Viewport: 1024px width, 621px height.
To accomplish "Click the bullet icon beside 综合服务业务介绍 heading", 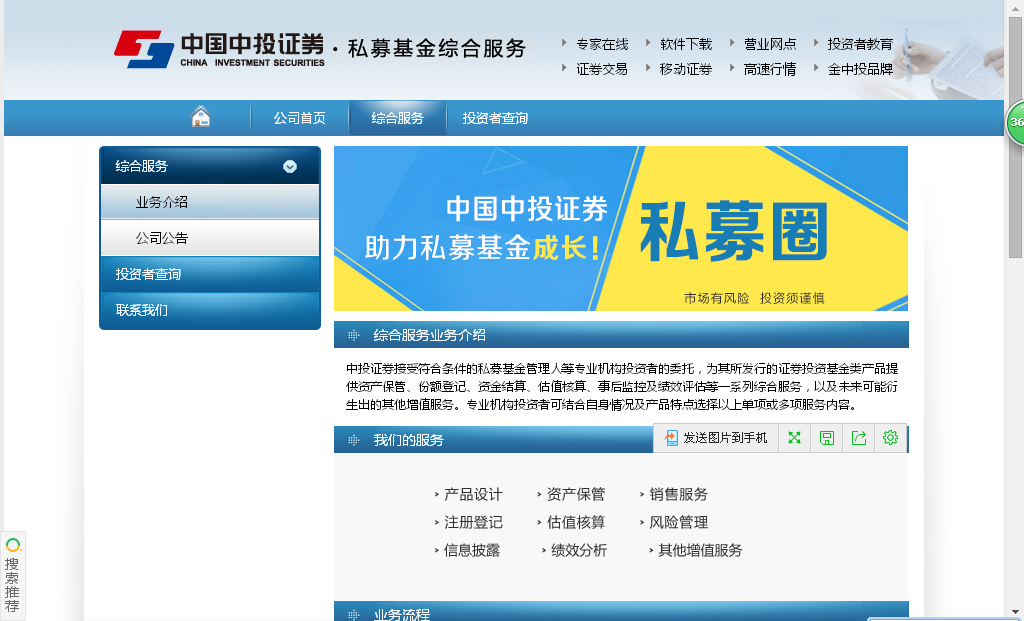I will coord(353,335).
